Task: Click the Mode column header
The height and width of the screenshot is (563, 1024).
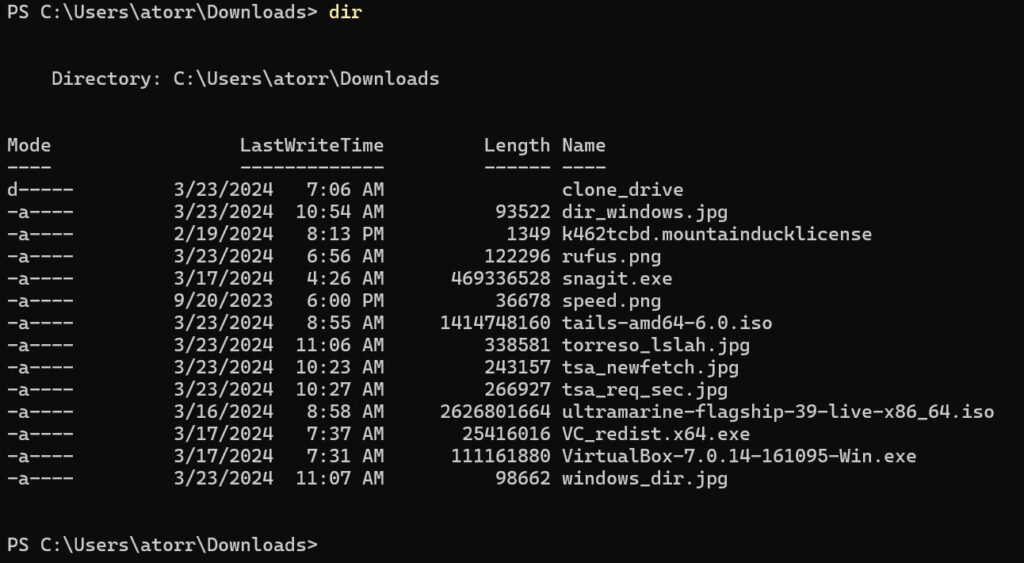Action: (29, 145)
